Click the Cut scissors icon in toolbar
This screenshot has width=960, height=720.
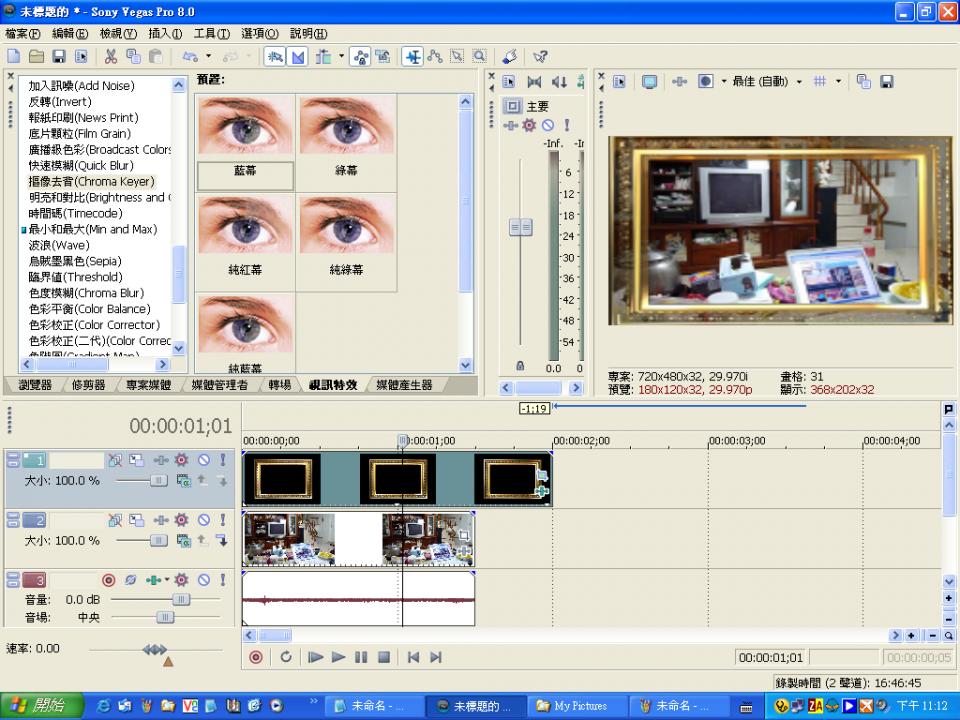click(x=111, y=57)
